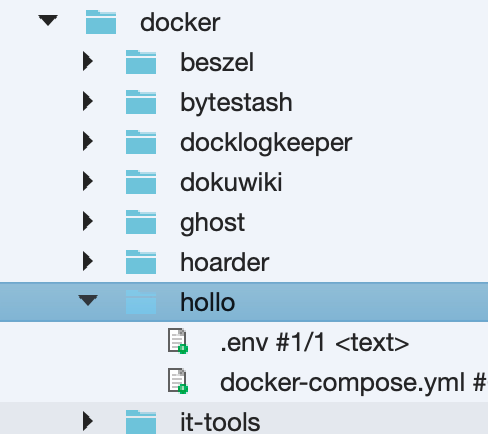
Task: Expand the dokuwiki folder arrow
Action: 88,181
